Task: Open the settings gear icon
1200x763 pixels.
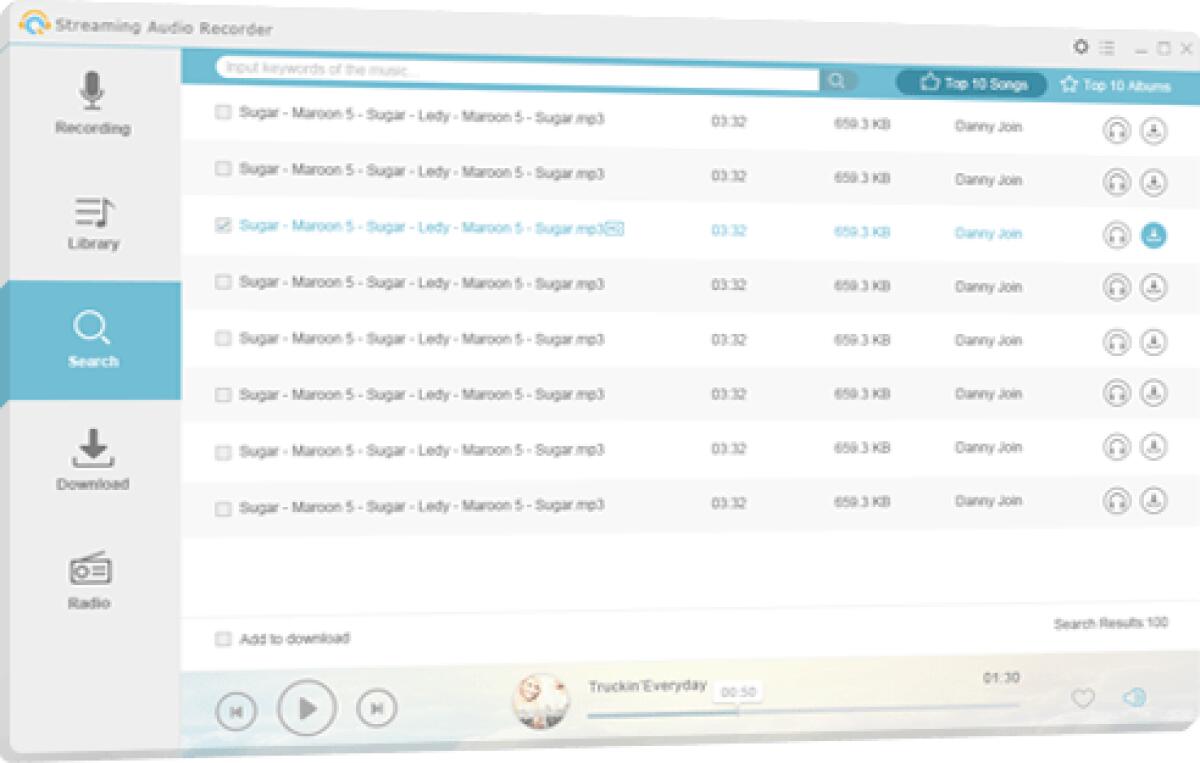Action: pos(1080,46)
